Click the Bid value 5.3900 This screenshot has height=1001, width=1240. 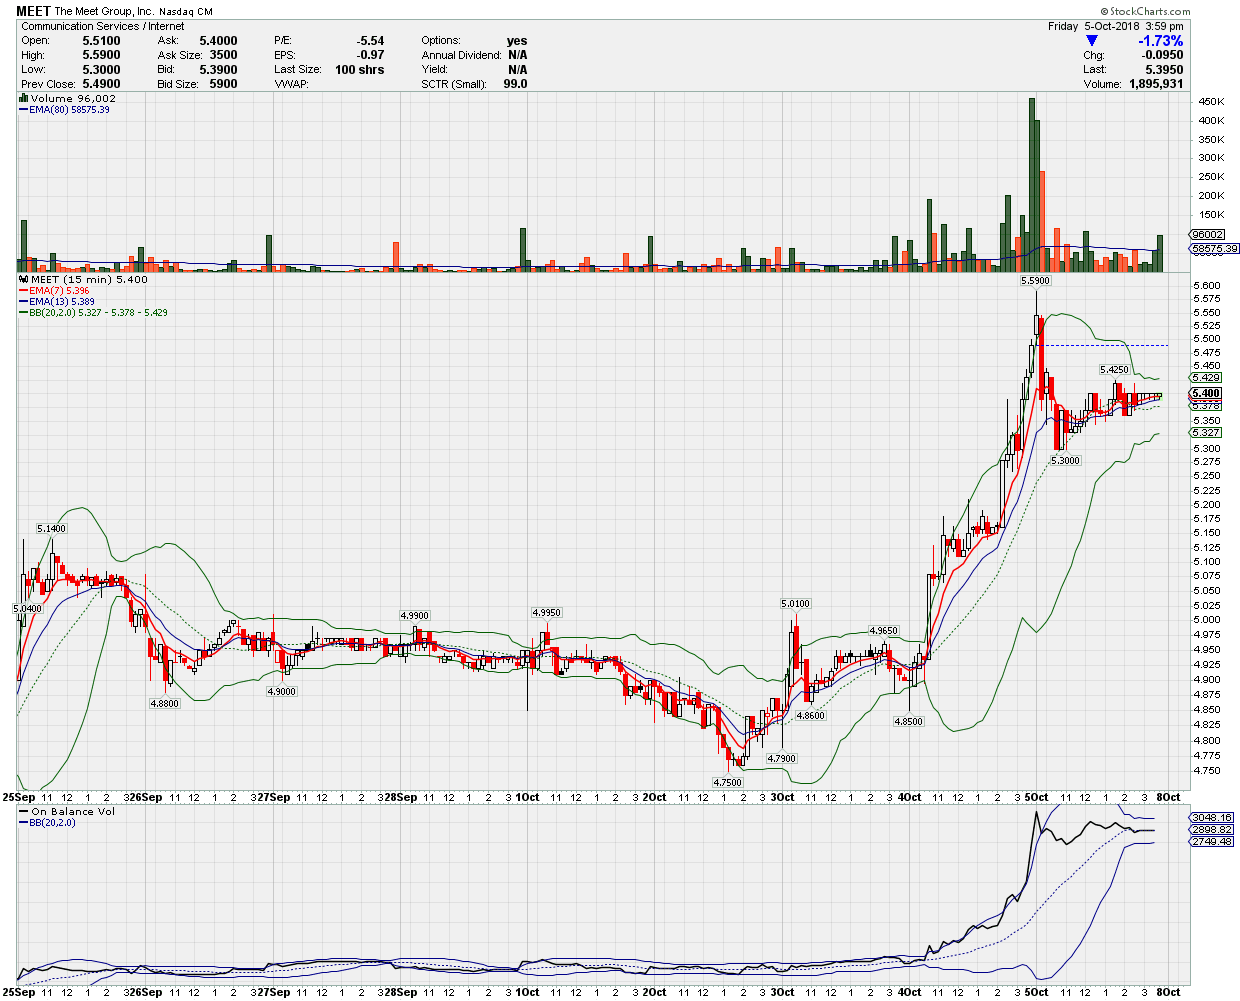tap(219, 70)
